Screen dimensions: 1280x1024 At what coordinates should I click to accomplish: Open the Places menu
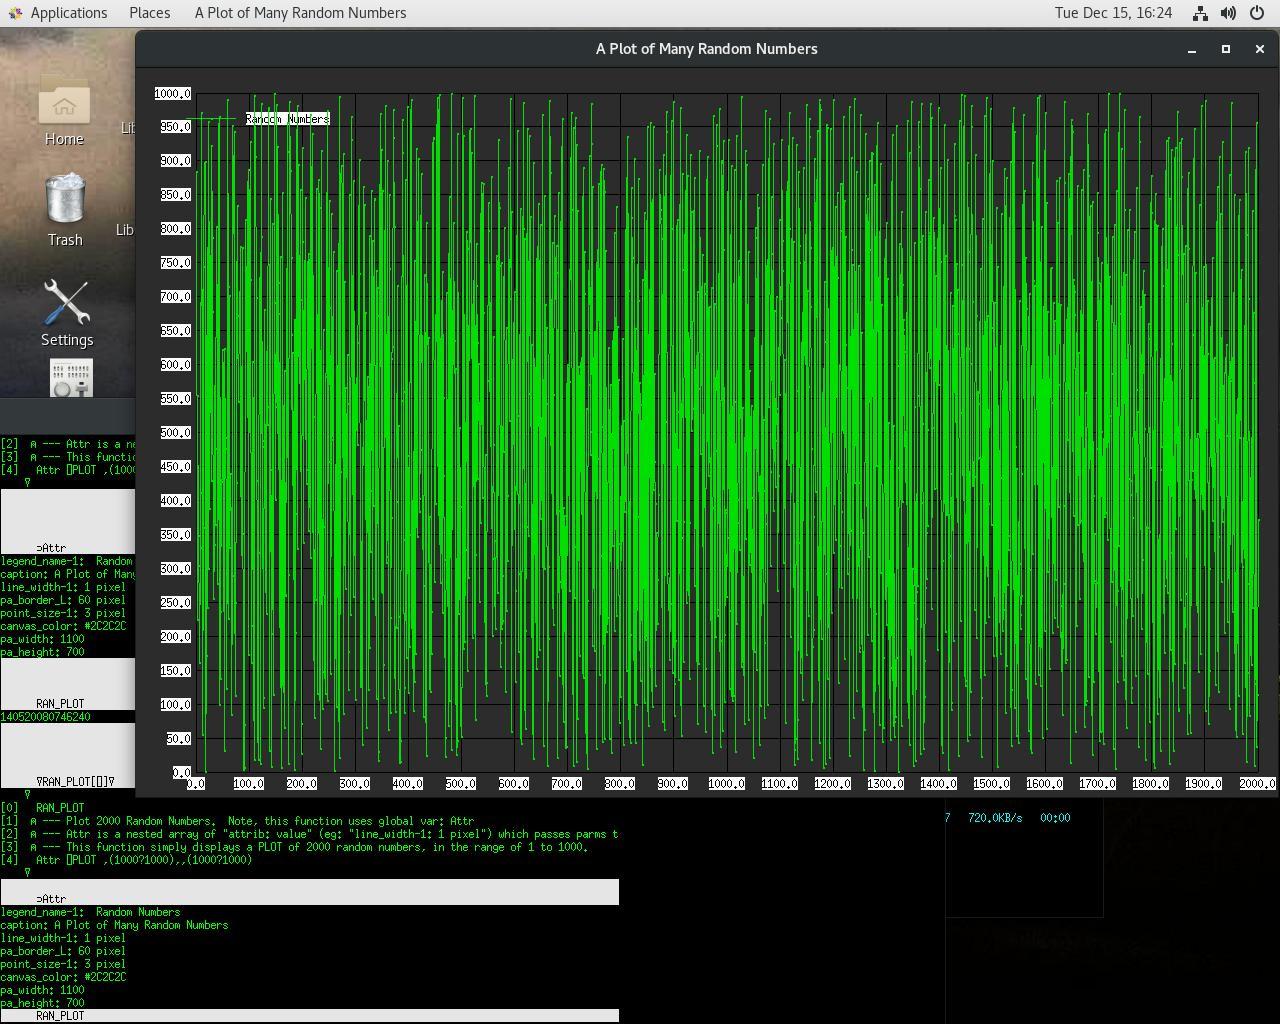pos(150,13)
